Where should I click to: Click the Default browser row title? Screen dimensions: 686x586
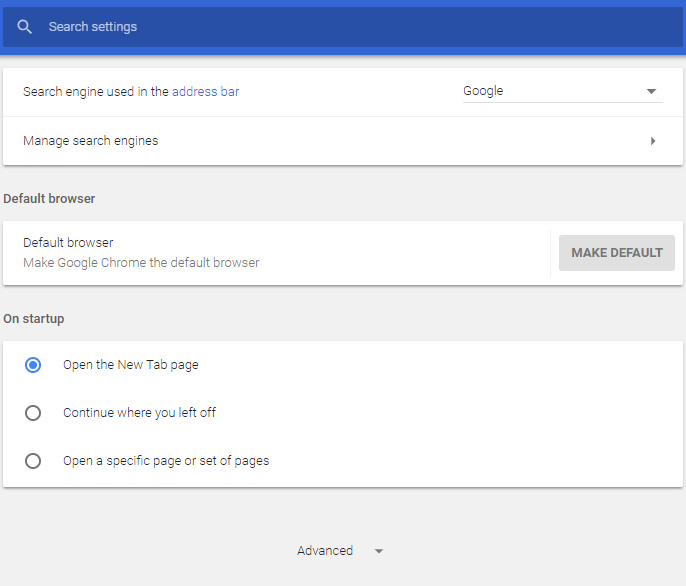[68, 242]
